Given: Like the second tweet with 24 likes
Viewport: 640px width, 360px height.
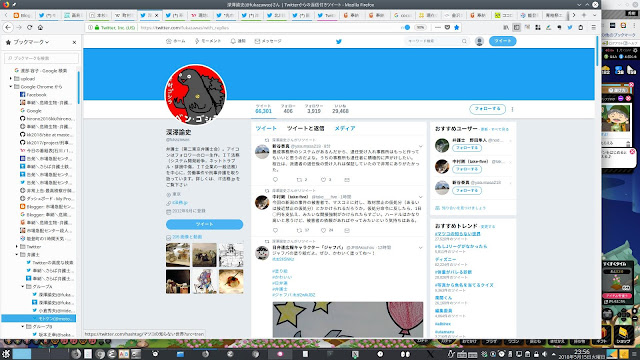Looking at the screenshot, I should click(323, 230).
